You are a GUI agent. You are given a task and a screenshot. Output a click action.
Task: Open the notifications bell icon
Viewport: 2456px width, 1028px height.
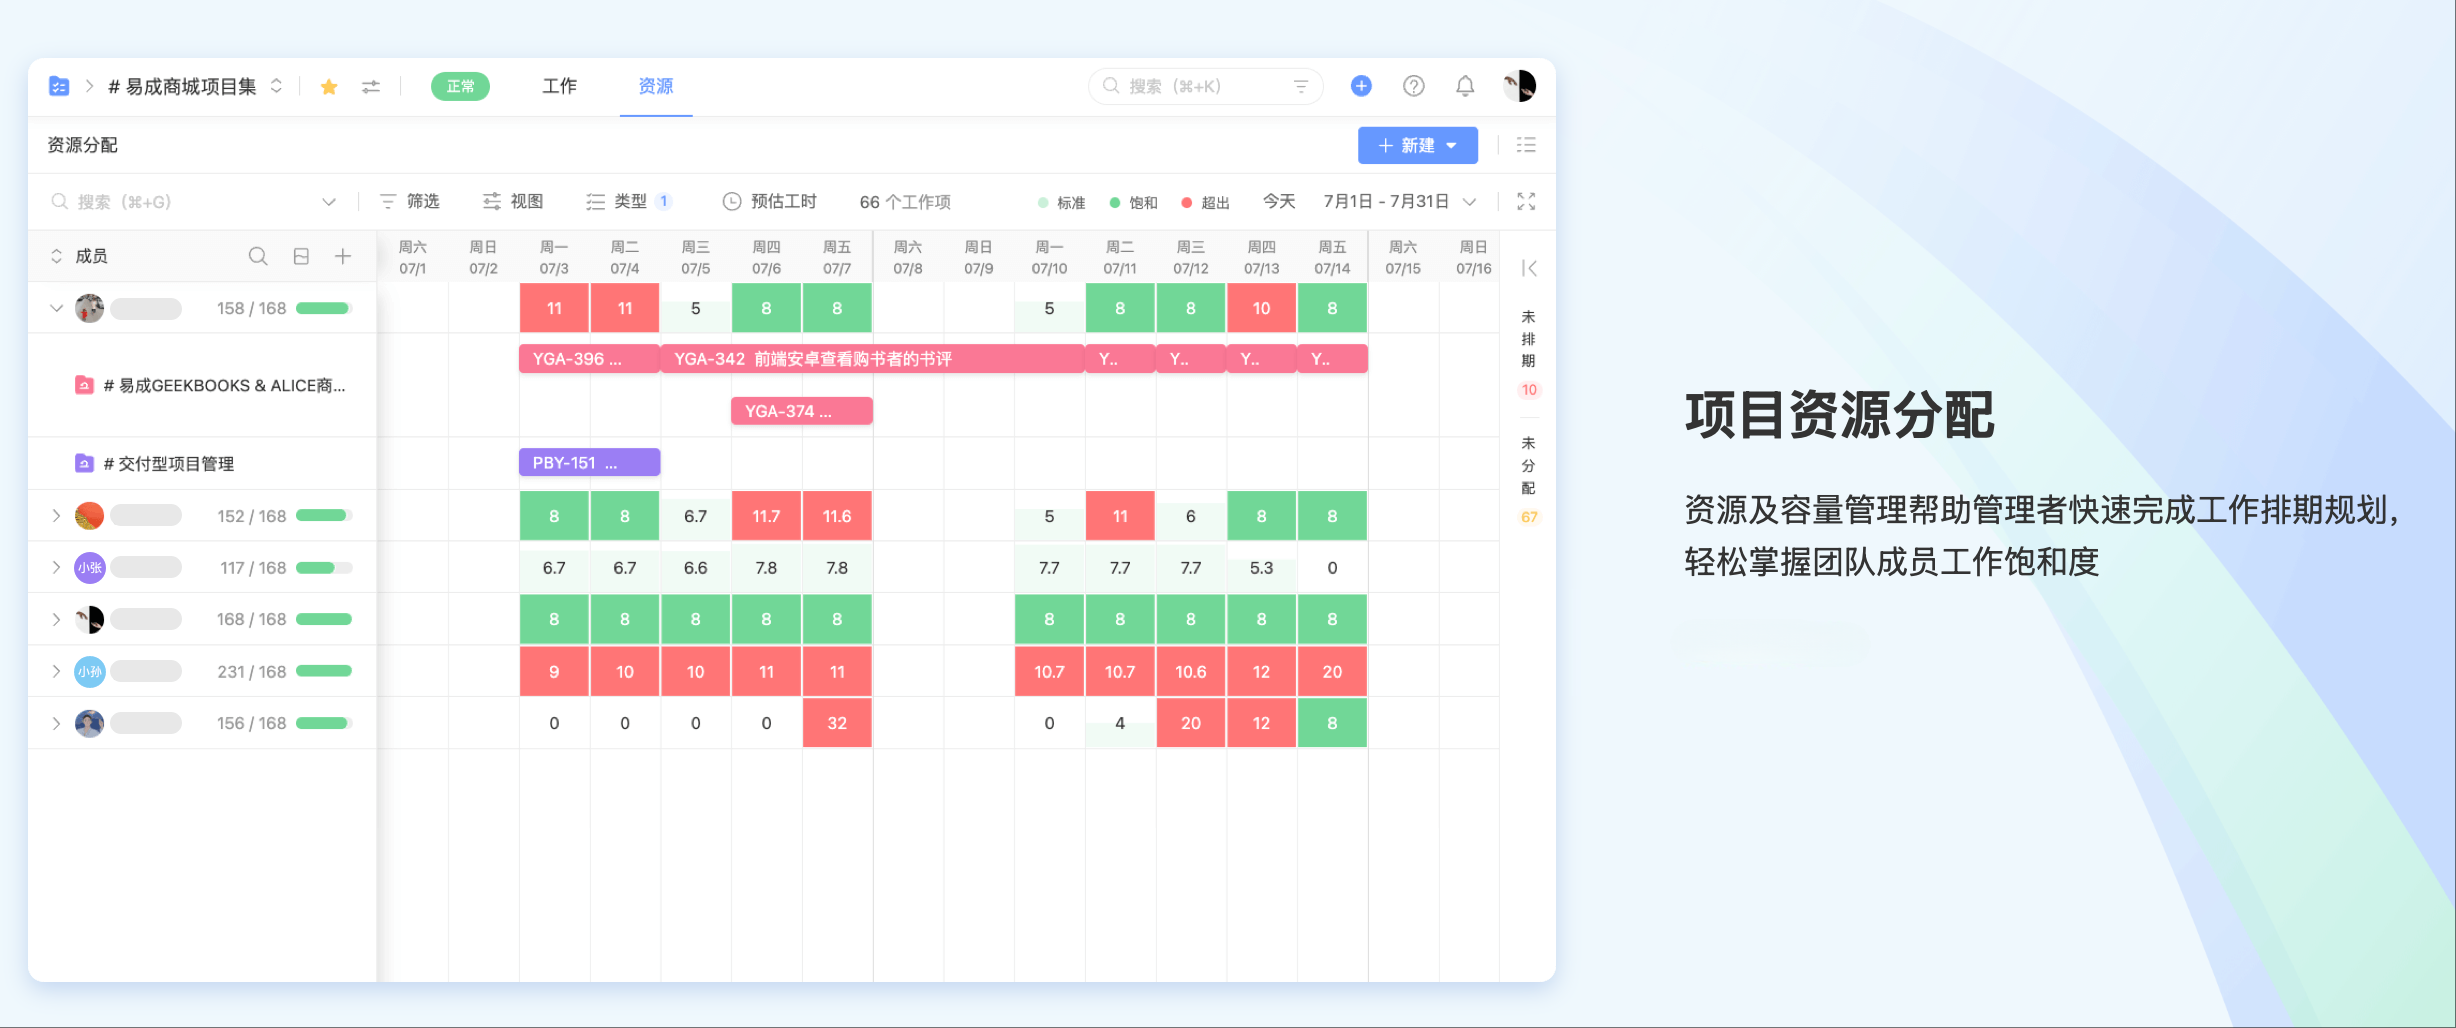pyautogui.click(x=1465, y=86)
